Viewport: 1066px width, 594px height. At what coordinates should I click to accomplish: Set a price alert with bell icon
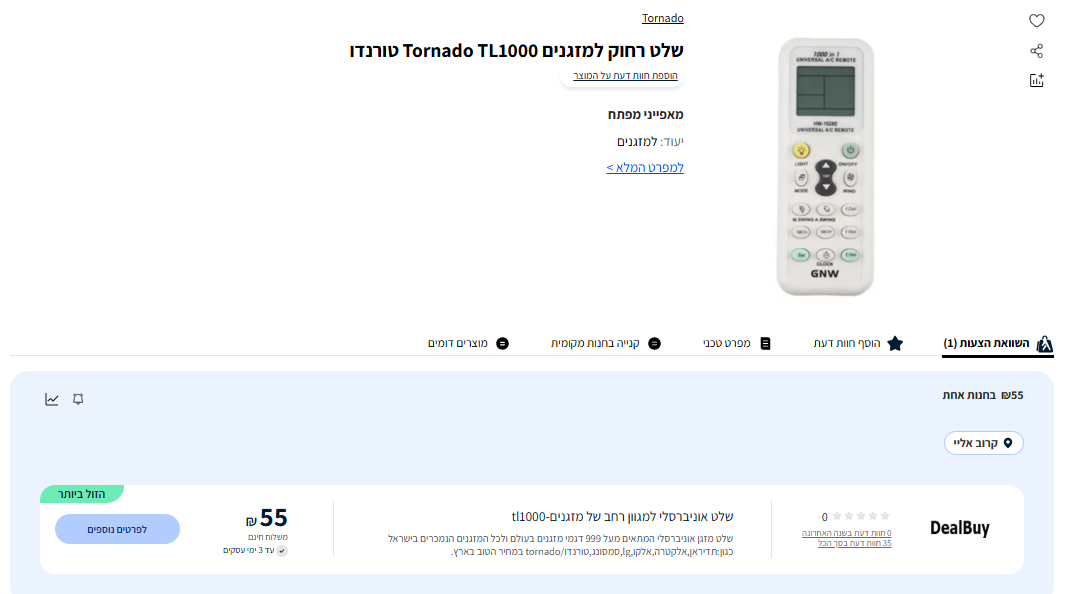click(78, 399)
